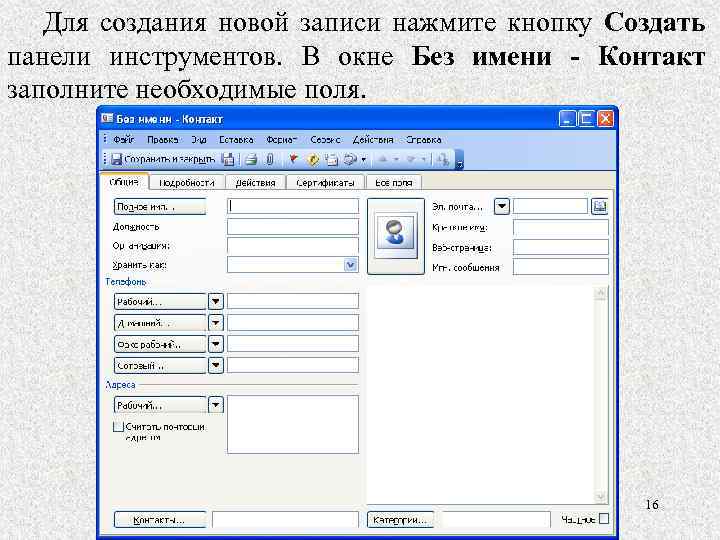Open the Вид menu
Viewport: 720px width, 540px height.
tap(199, 139)
